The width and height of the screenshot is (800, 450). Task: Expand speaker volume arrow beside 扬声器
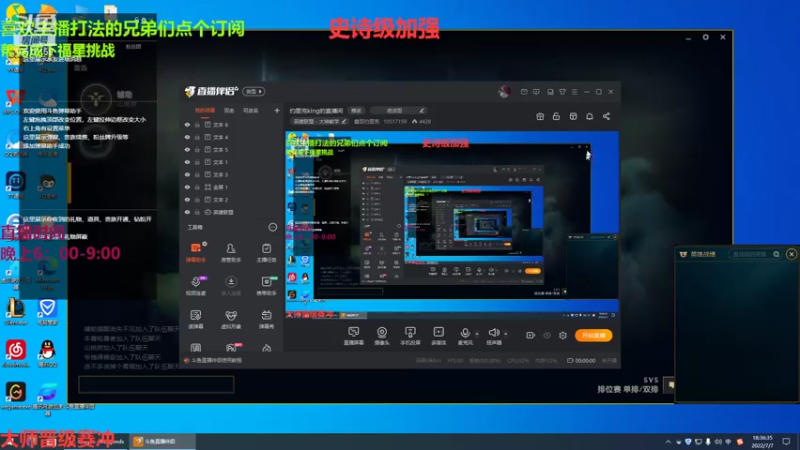pyautogui.click(x=506, y=334)
